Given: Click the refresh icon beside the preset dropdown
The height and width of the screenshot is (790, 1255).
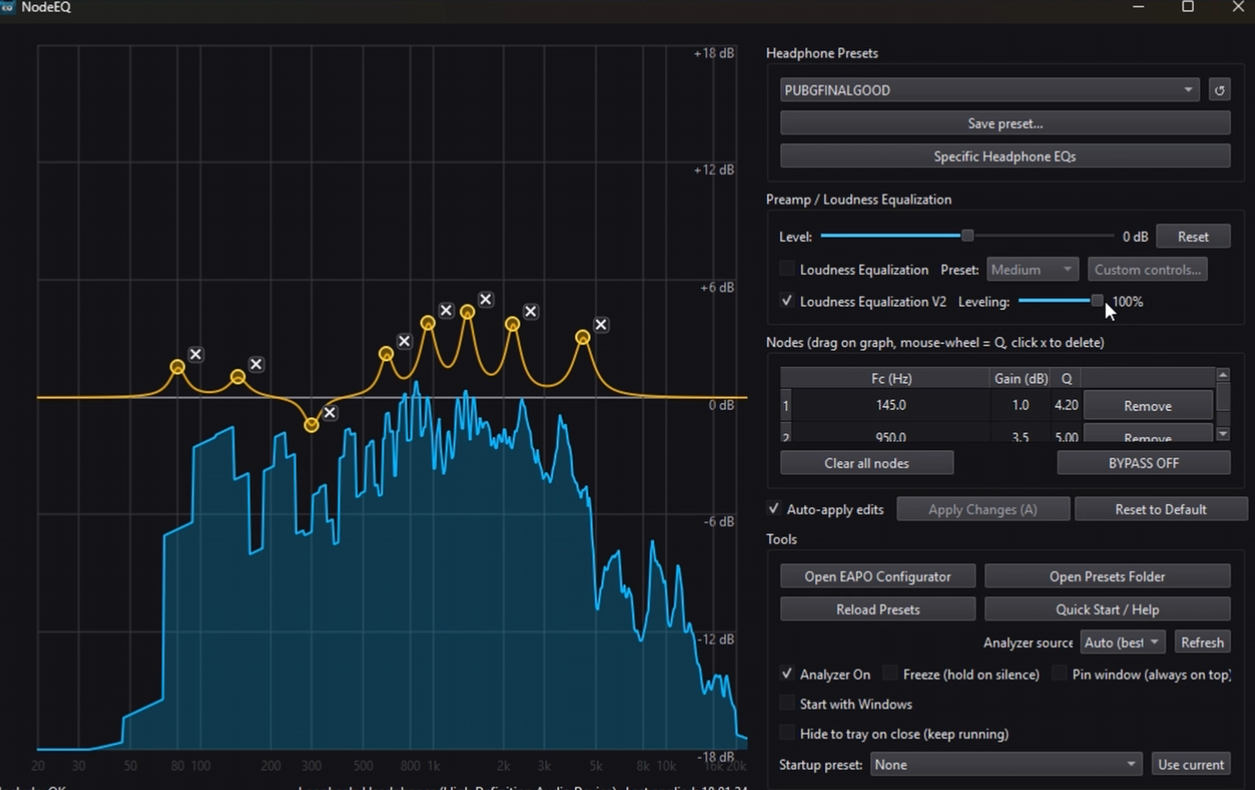Looking at the screenshot, I should (x=1219, y=90).
